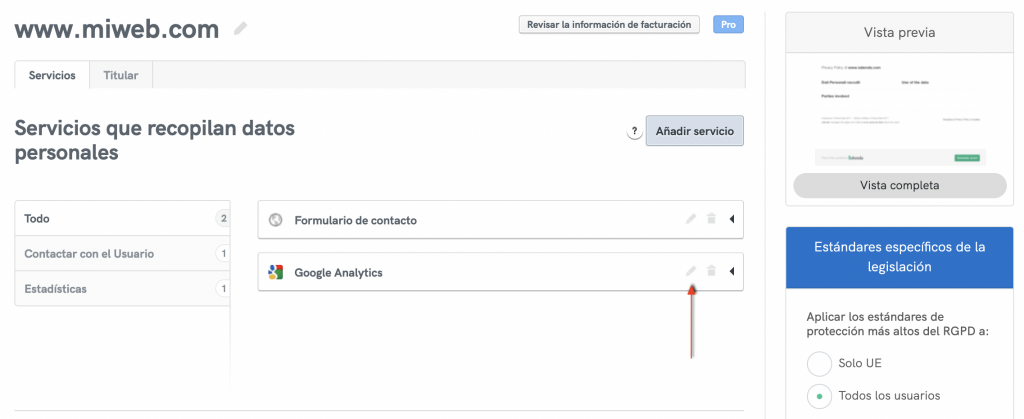The height and width of the screenshot is (419, 1024).
Task: Click Revisar la información de facturación
Action: click(x=609, y=25)
